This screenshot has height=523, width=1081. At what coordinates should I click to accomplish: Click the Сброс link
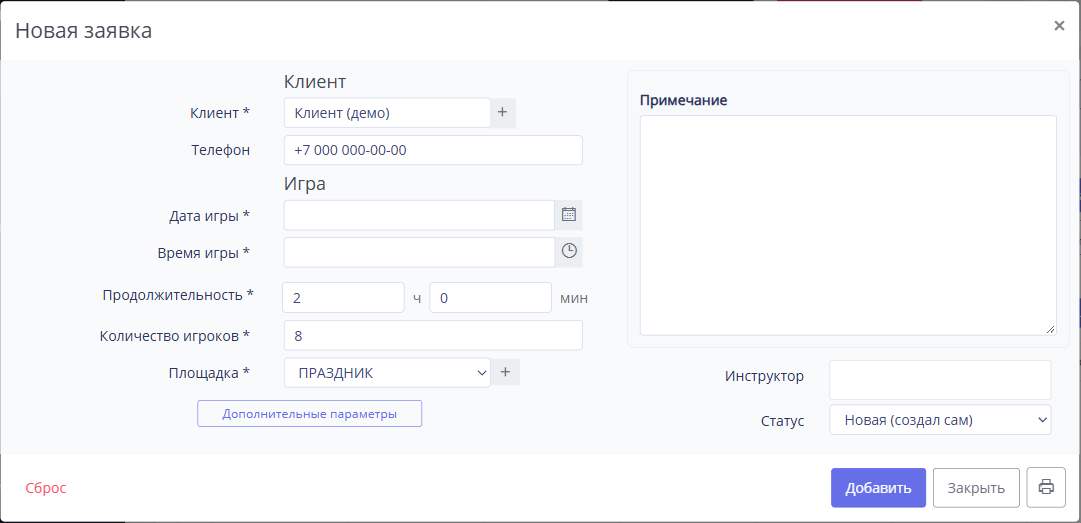(46, 488)
